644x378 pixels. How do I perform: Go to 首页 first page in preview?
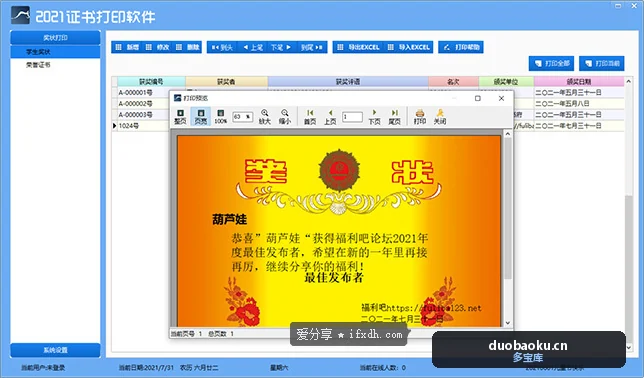point(310,116)
